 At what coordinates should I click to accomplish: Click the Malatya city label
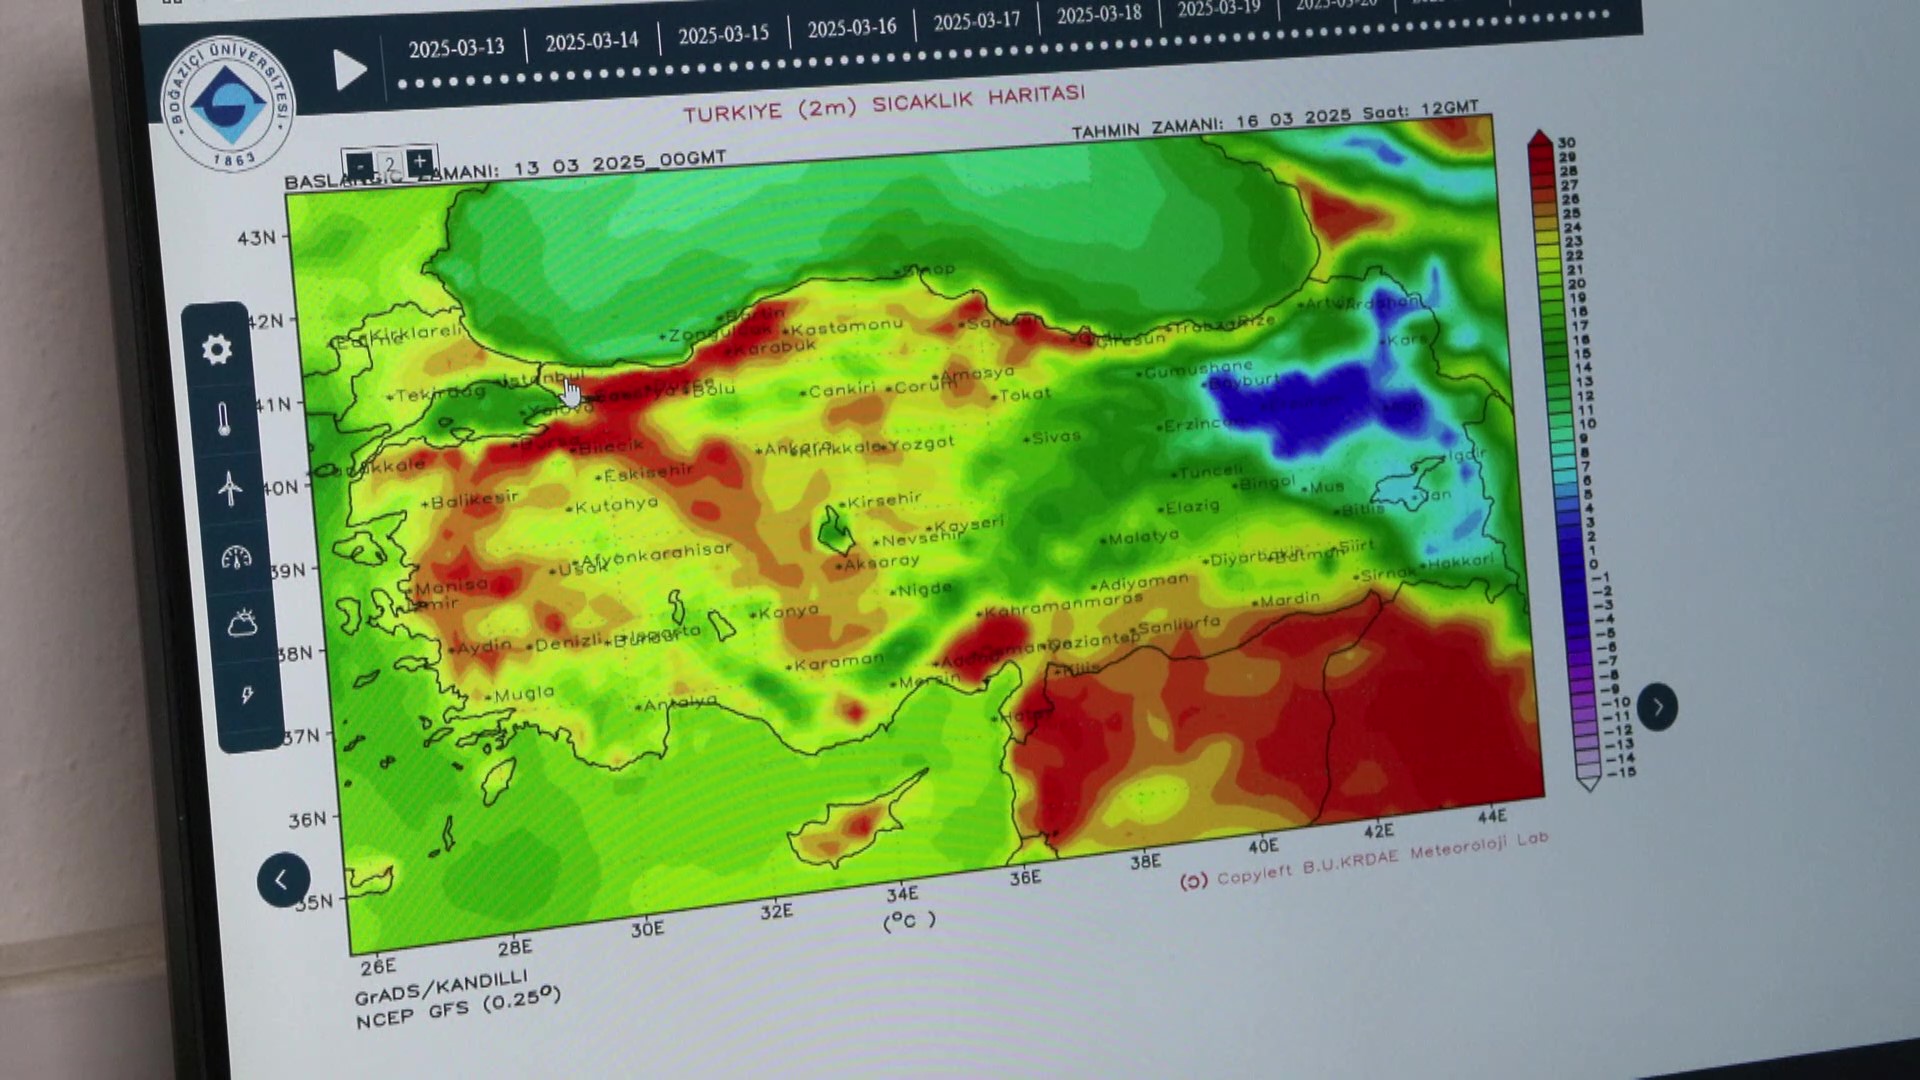click(x=1140, y=537)
